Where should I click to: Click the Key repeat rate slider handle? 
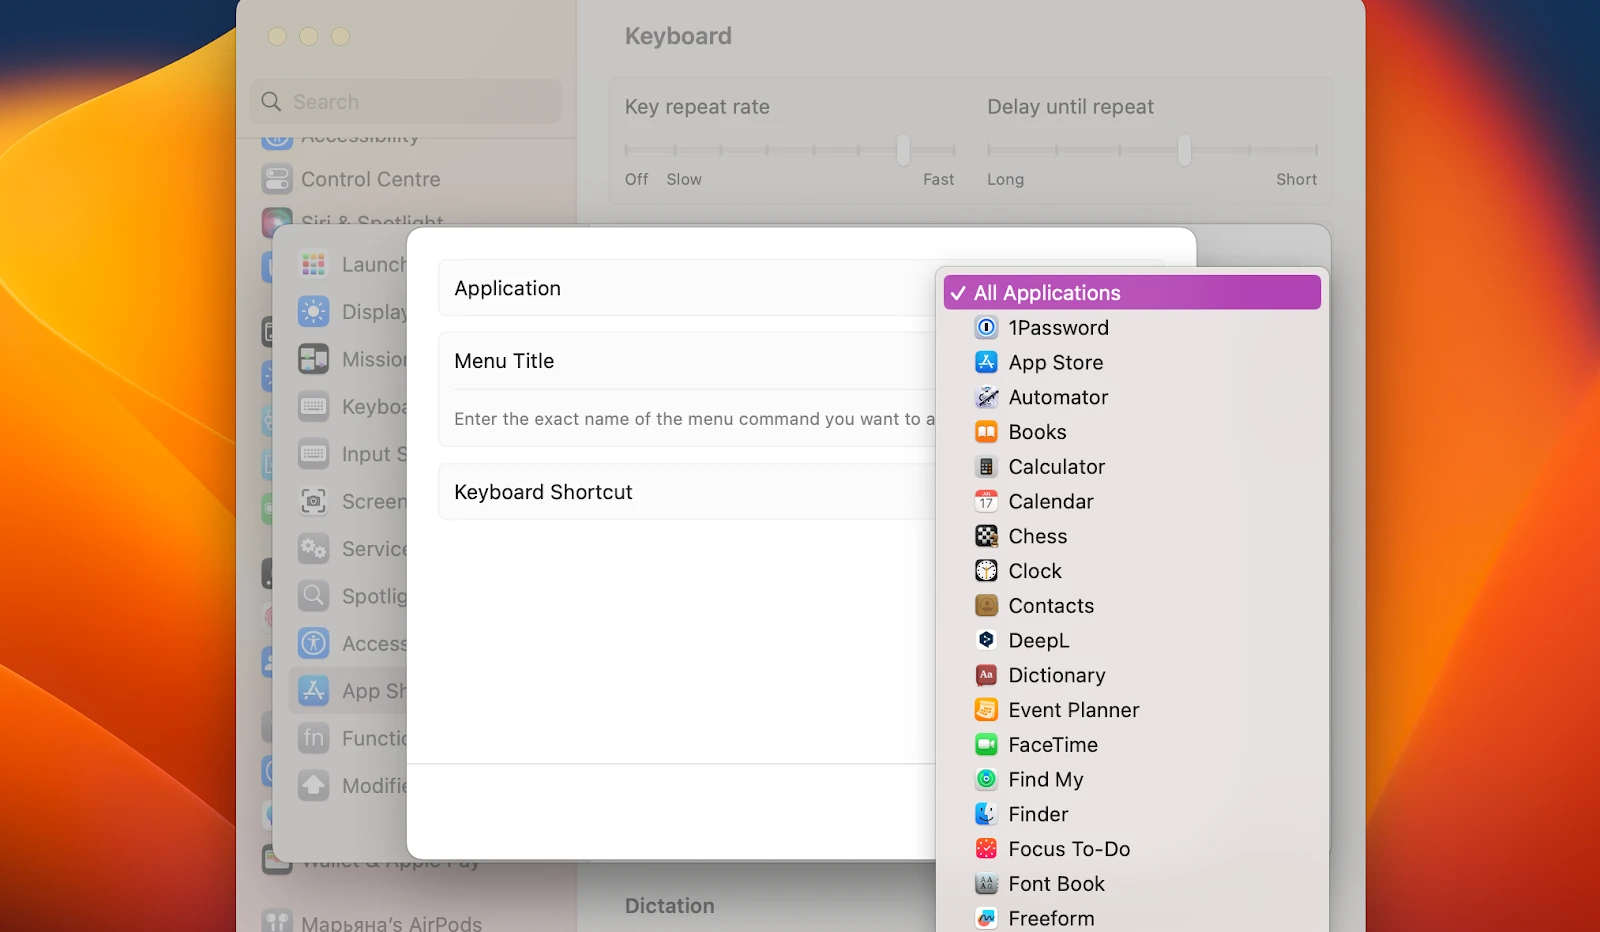(x=903, y=149)
